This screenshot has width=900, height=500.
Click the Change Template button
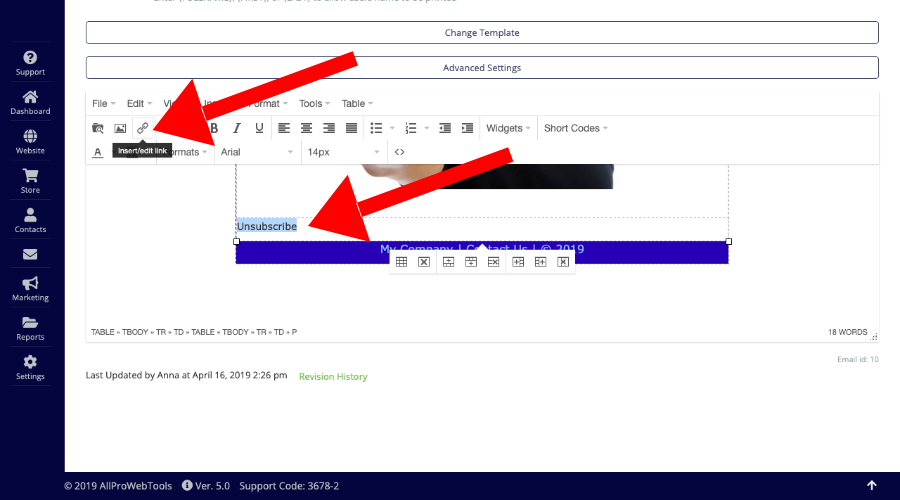point(482,33)
